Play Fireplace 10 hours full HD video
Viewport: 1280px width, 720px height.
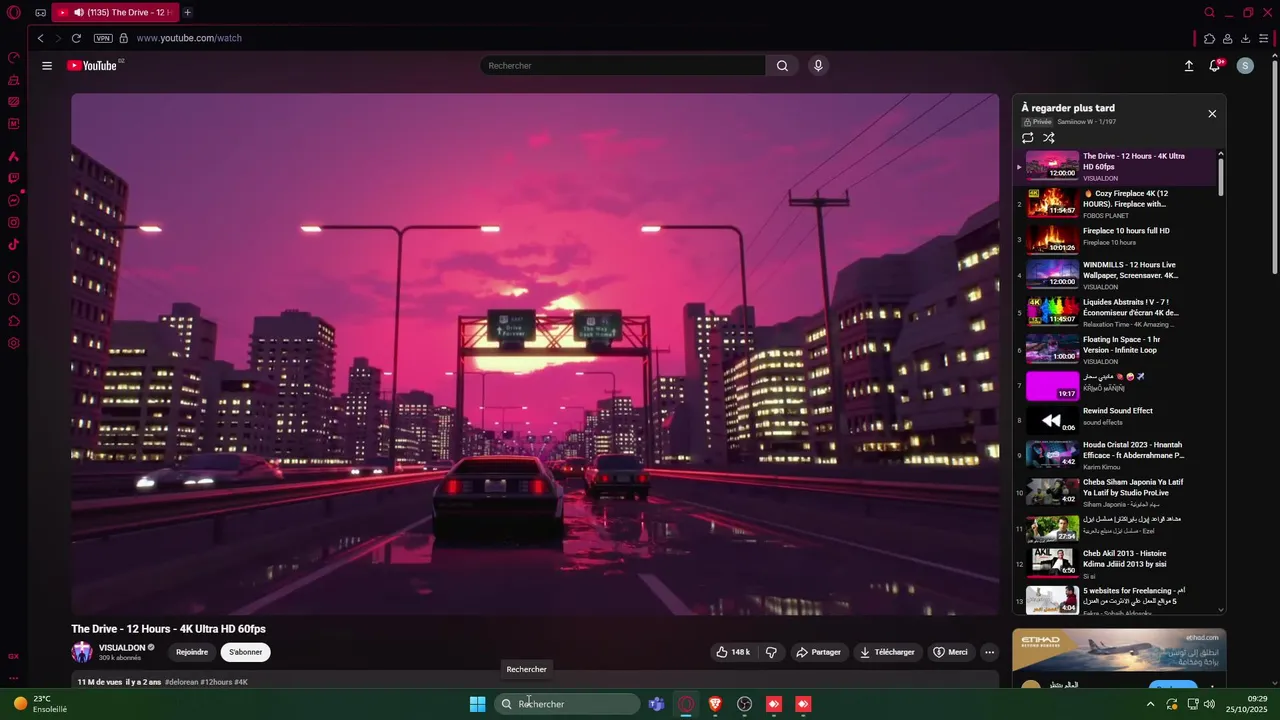[1115, 240]
